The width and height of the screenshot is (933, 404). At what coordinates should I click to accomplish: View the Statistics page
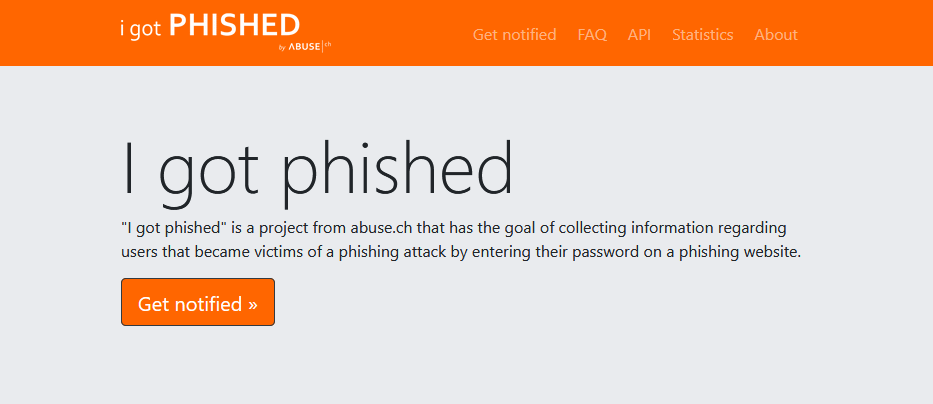point(702,35)
